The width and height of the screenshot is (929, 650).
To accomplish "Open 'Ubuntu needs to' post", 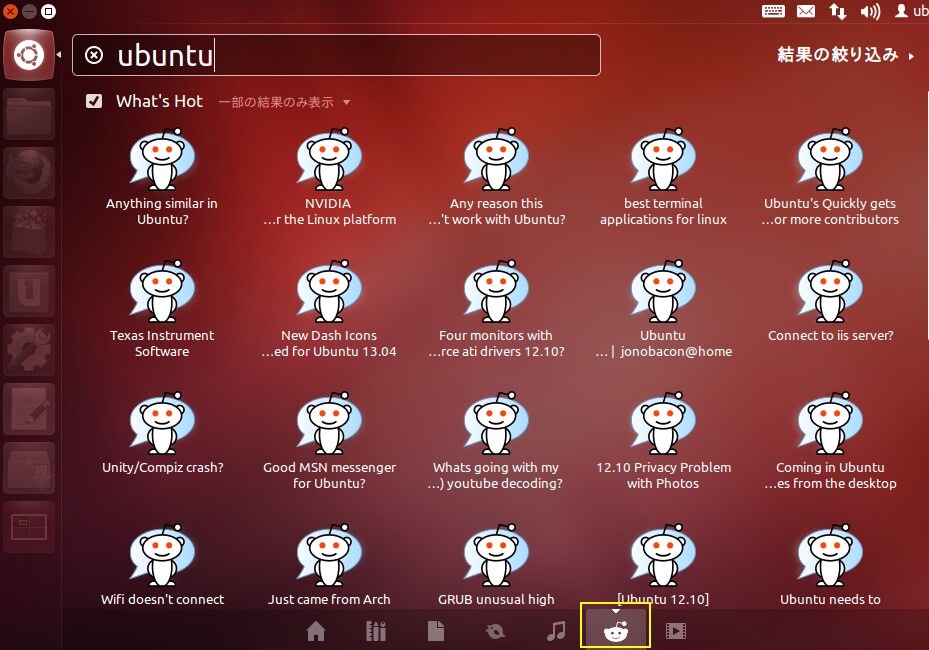I will (x=830, y=565).
